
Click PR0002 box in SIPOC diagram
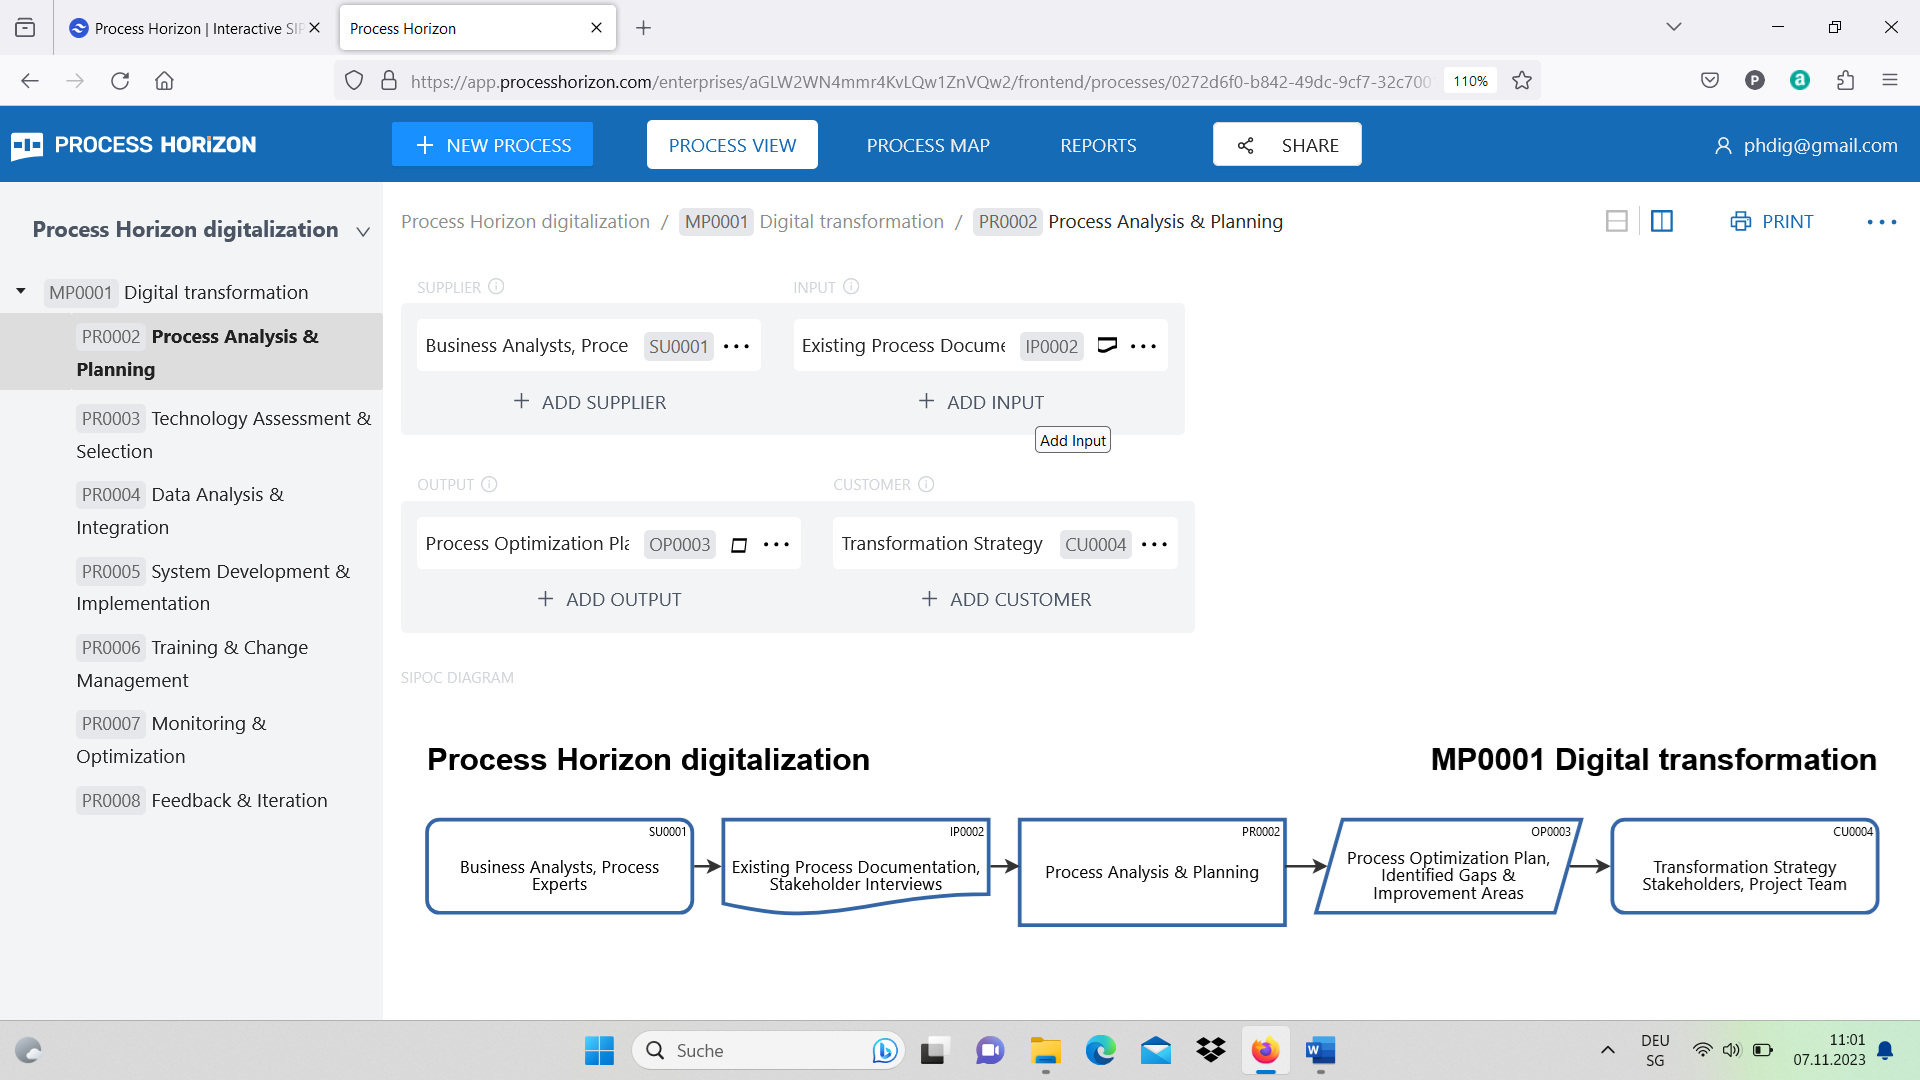(1152, 872)
